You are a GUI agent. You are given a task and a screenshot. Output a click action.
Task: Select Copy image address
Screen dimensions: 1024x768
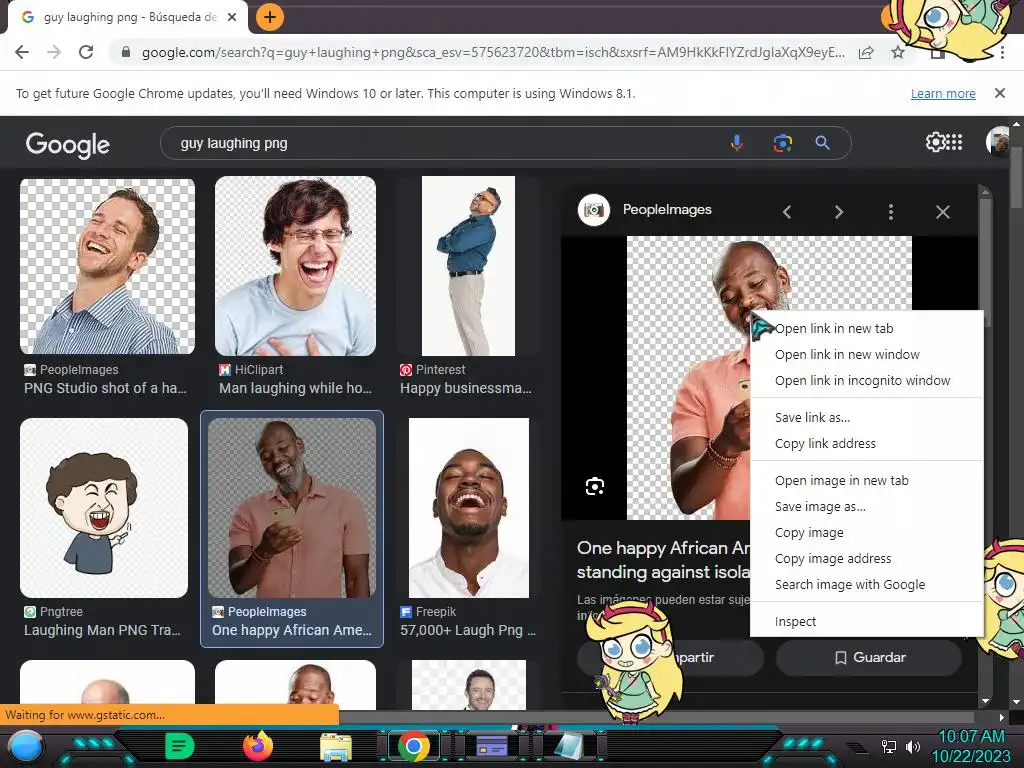coord(867,559)
